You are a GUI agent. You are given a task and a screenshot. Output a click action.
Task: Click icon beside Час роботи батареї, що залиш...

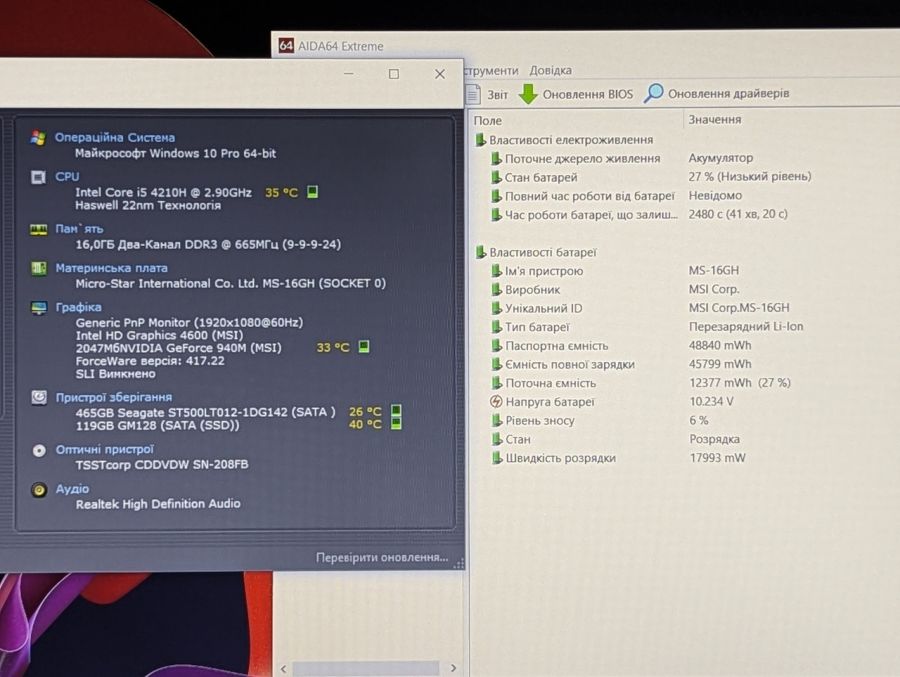click(x=496, y=215)
